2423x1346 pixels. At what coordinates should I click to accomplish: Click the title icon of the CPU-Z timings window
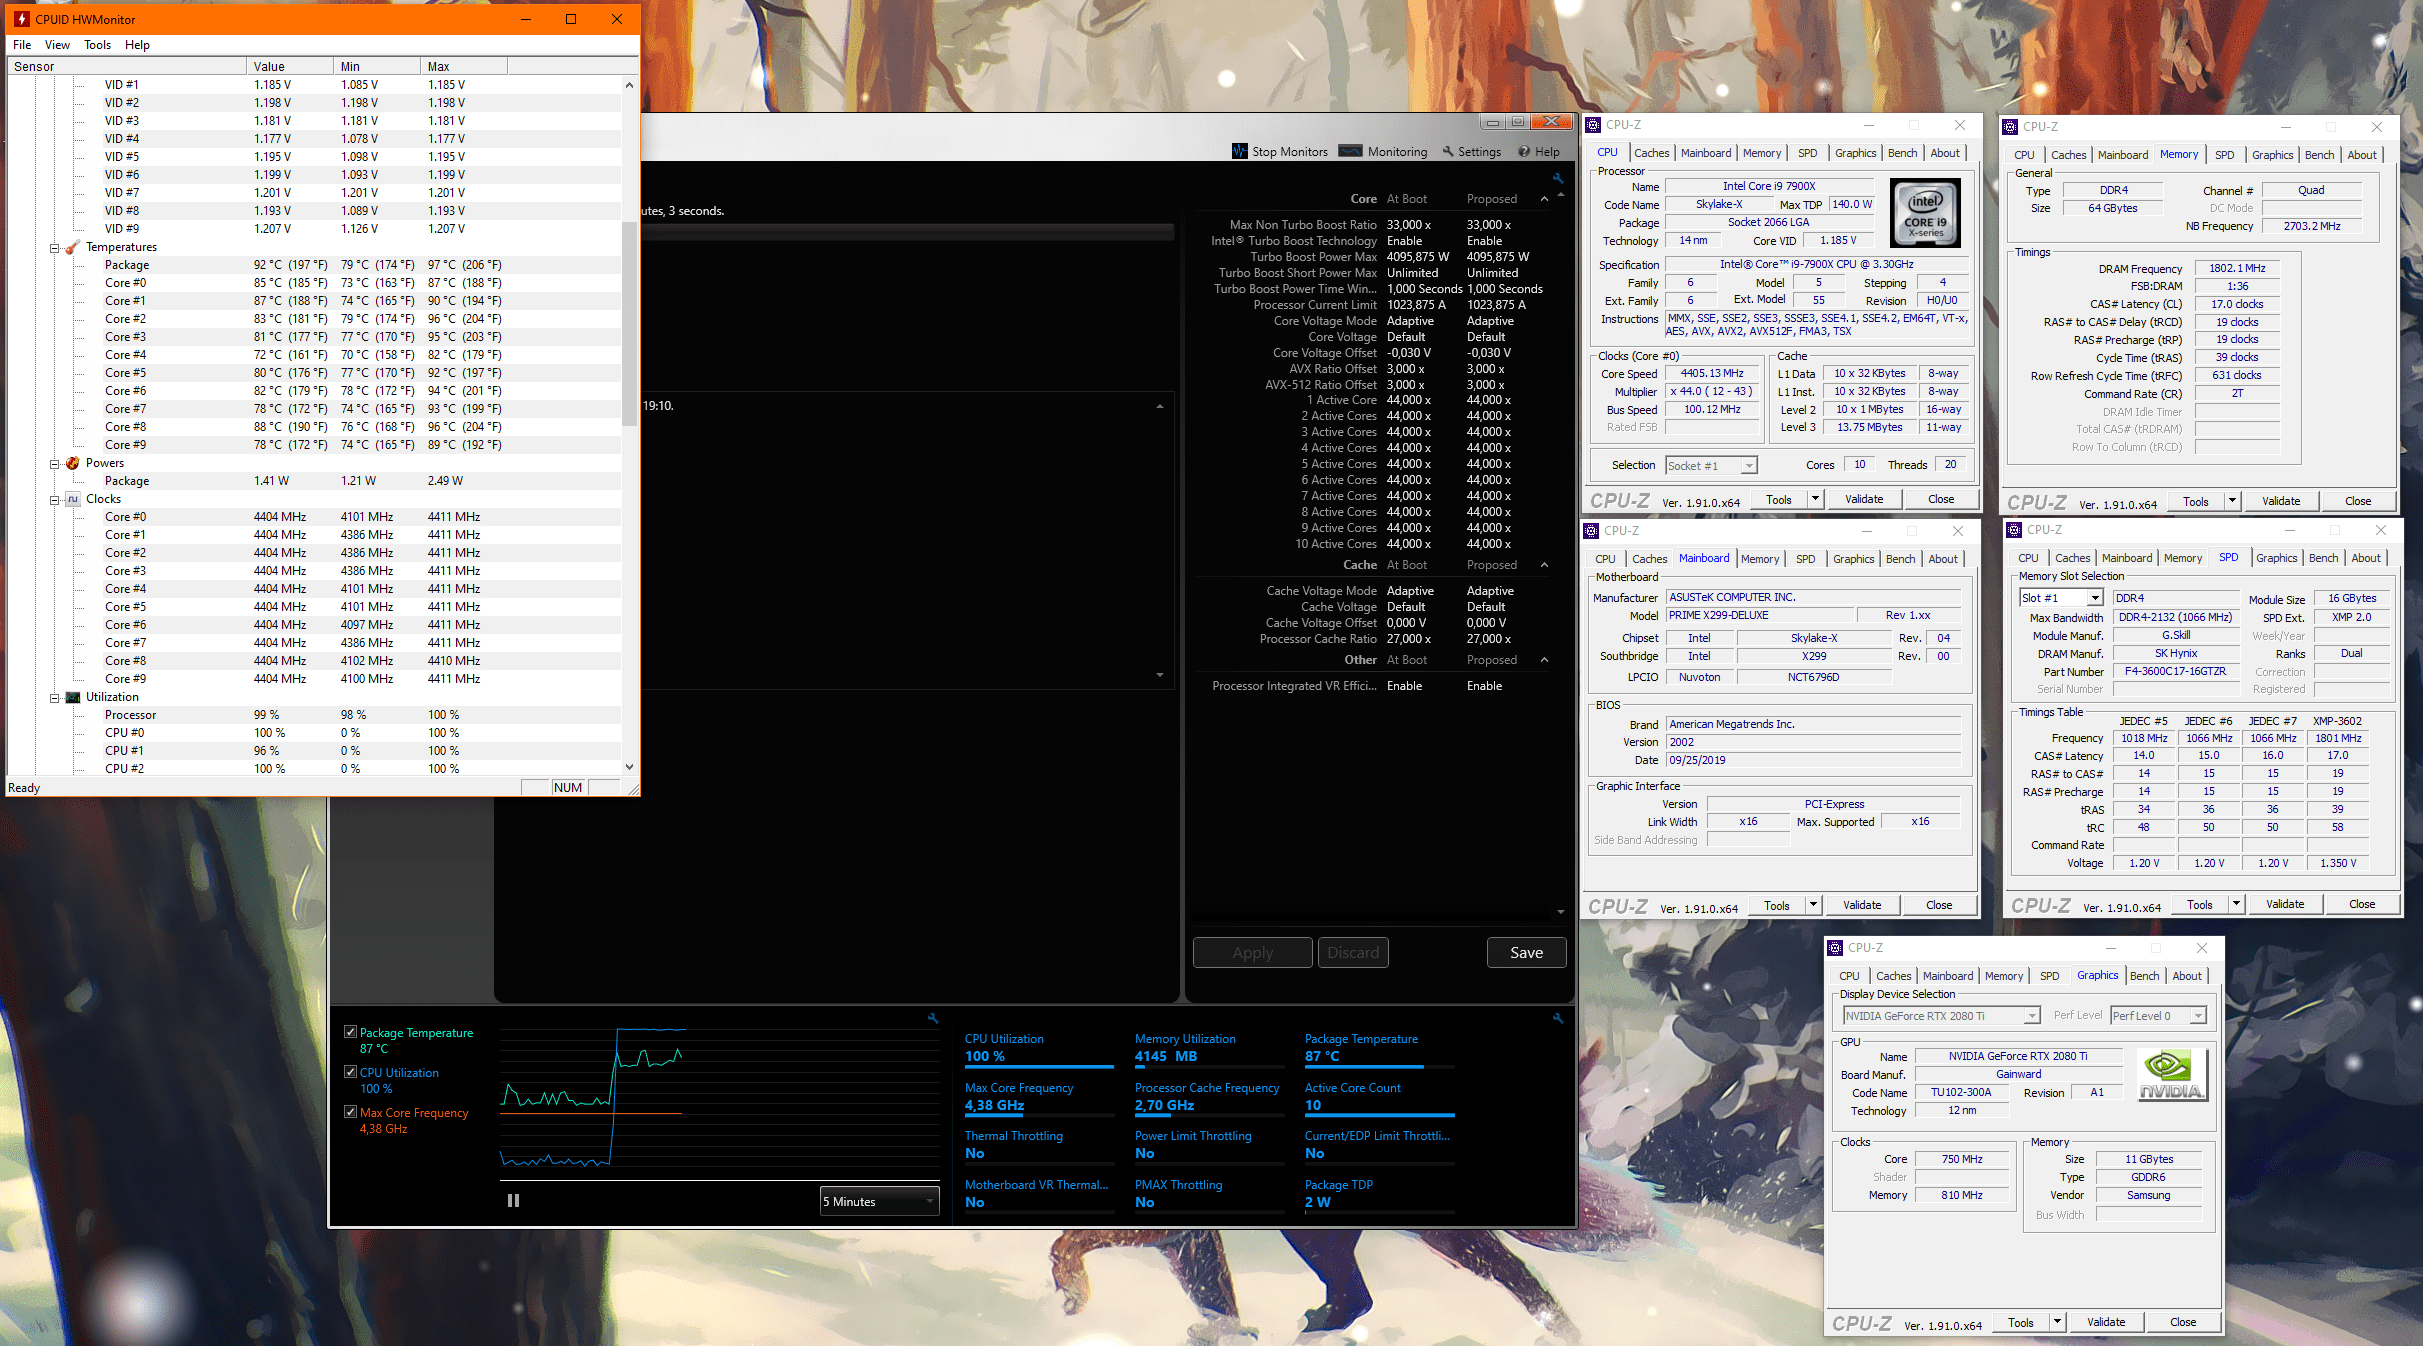point(2010,127)
